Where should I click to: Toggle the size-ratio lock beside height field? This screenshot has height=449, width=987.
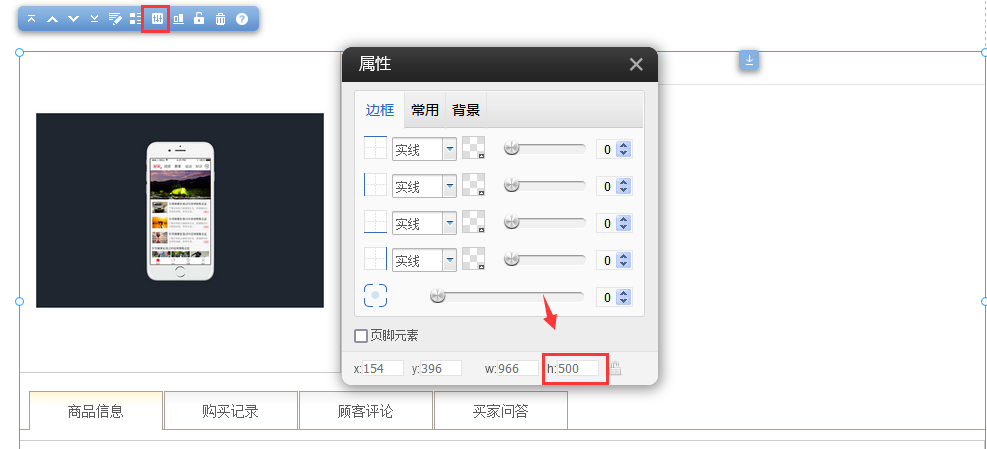pyautogui.click(x=616, y=368)
